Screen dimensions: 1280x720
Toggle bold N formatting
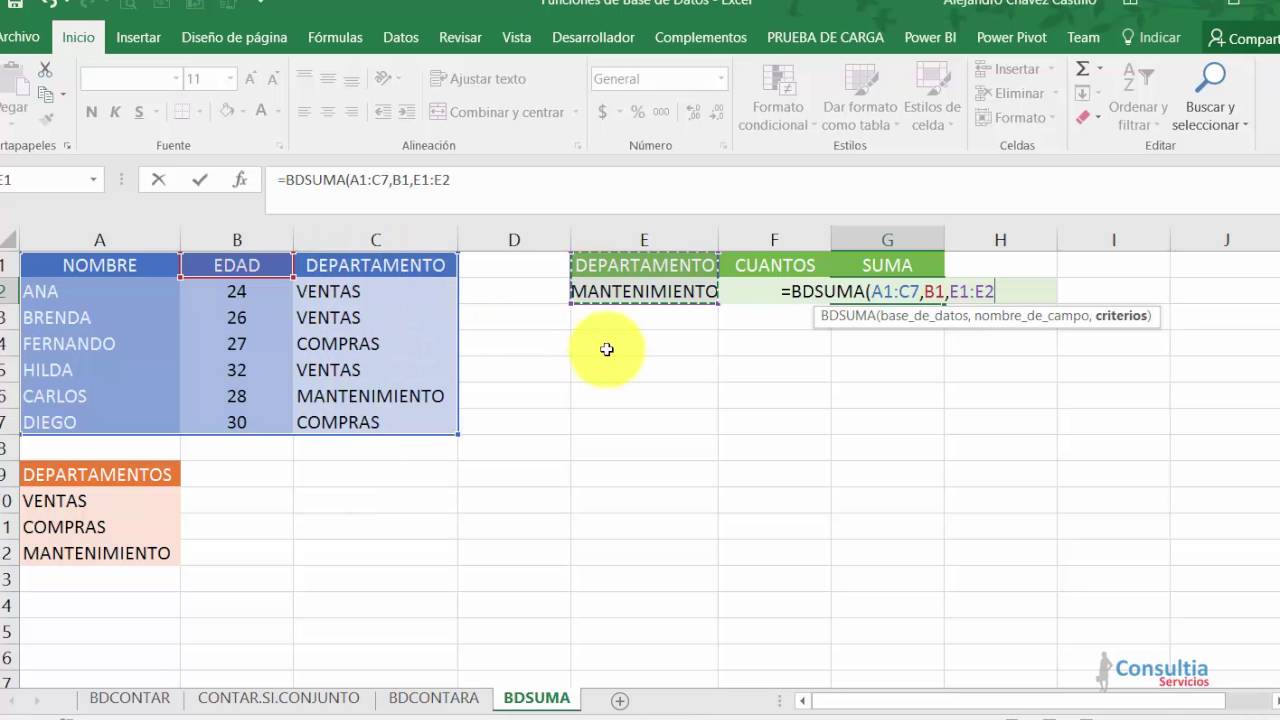click(92, 112)
